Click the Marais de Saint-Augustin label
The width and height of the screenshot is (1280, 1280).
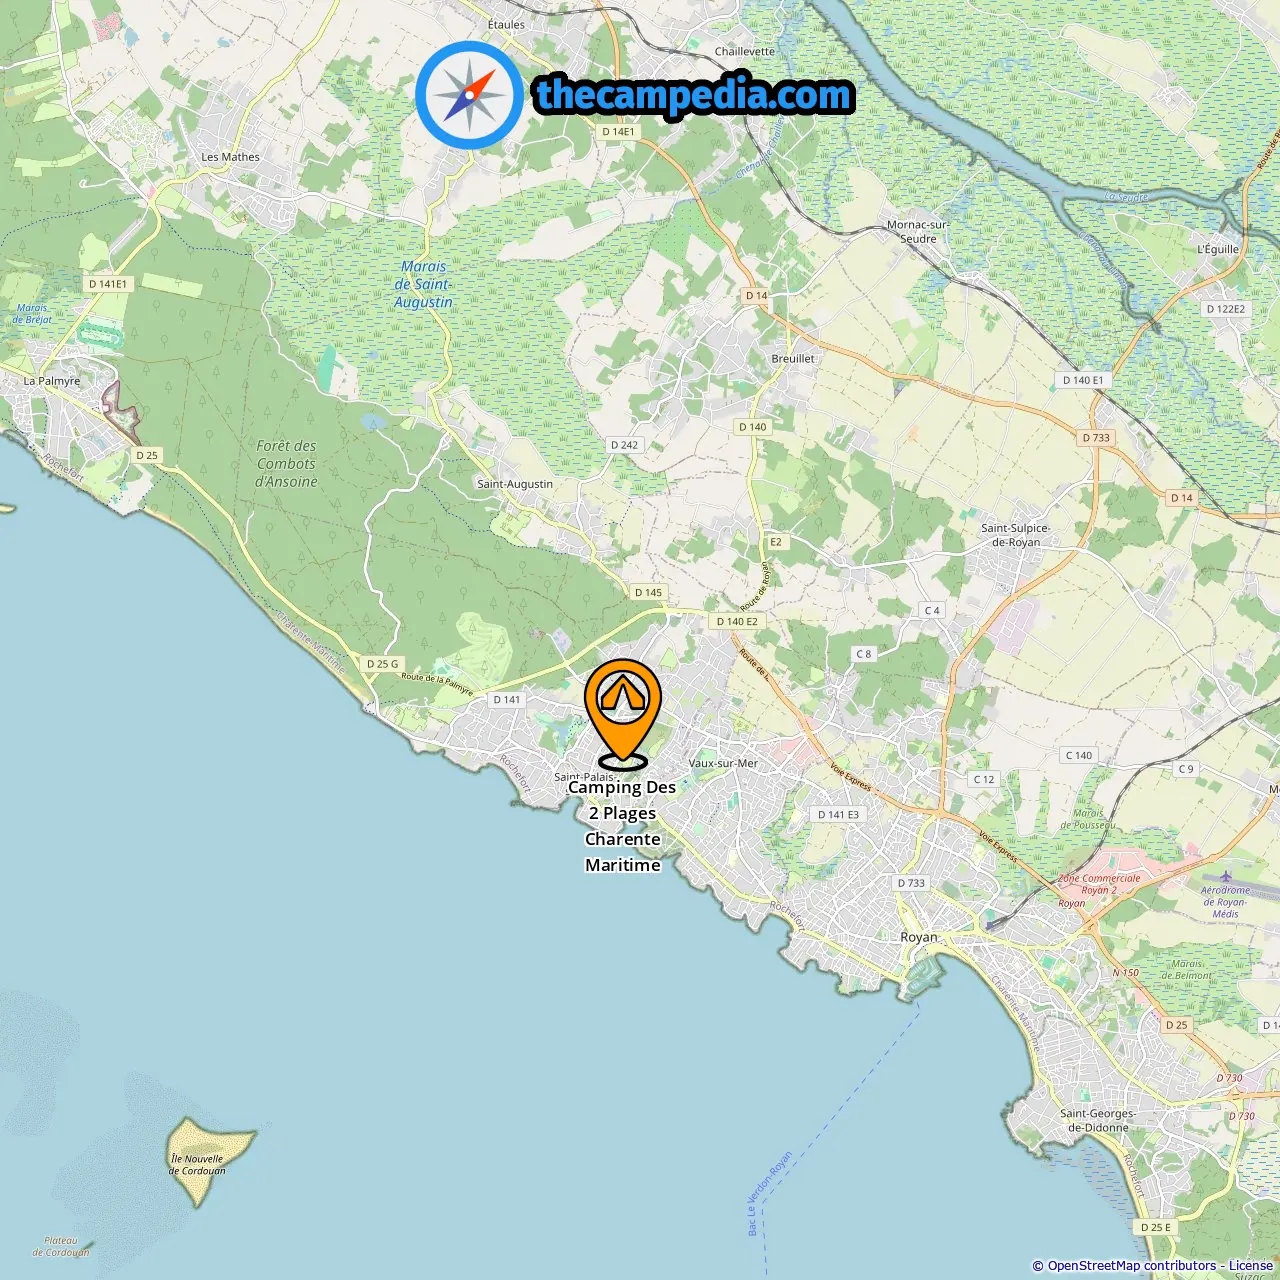[423, 284]
